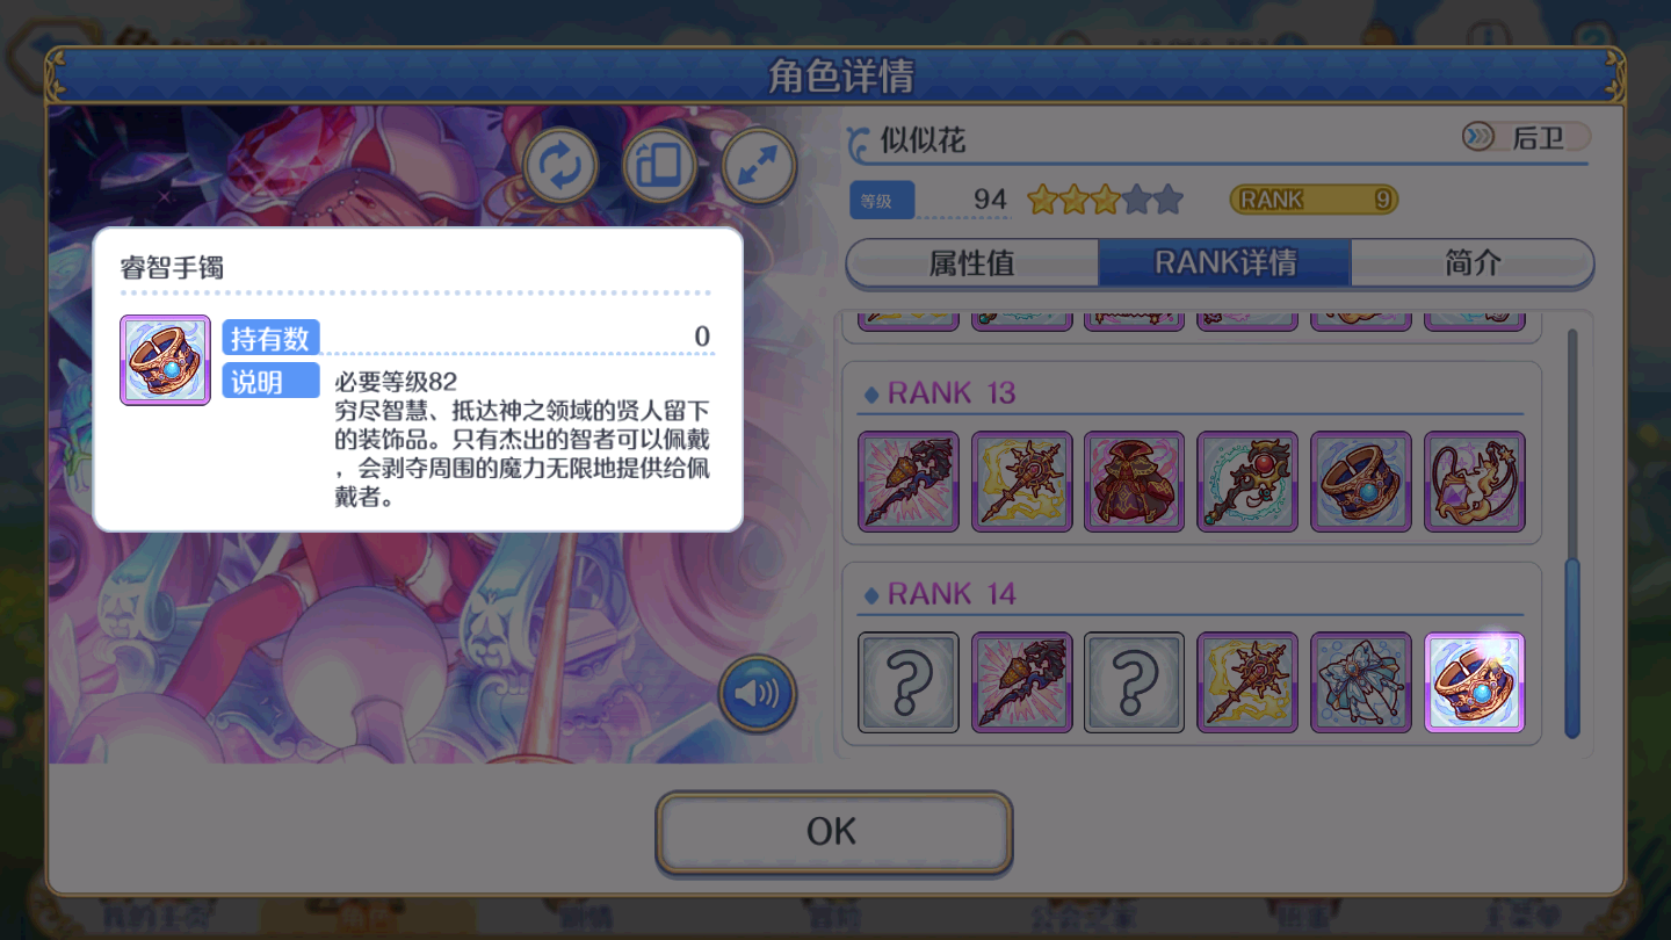This screenshot has height=940, width=1671.
Task: Switch to the 属性值 tab
Action: 972,263
